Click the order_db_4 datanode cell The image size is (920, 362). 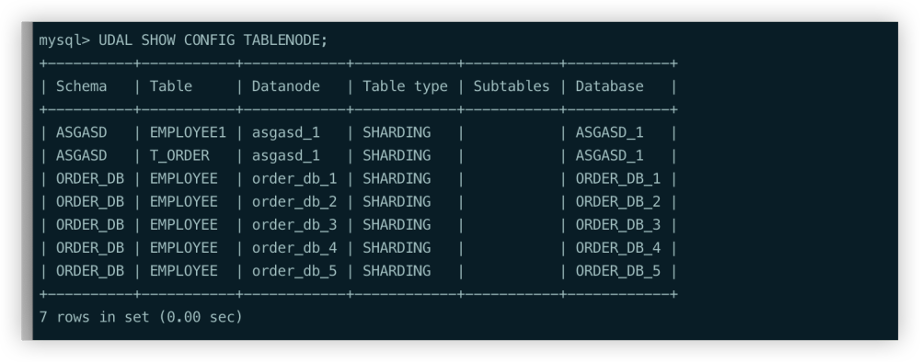(x=295, y=248)
